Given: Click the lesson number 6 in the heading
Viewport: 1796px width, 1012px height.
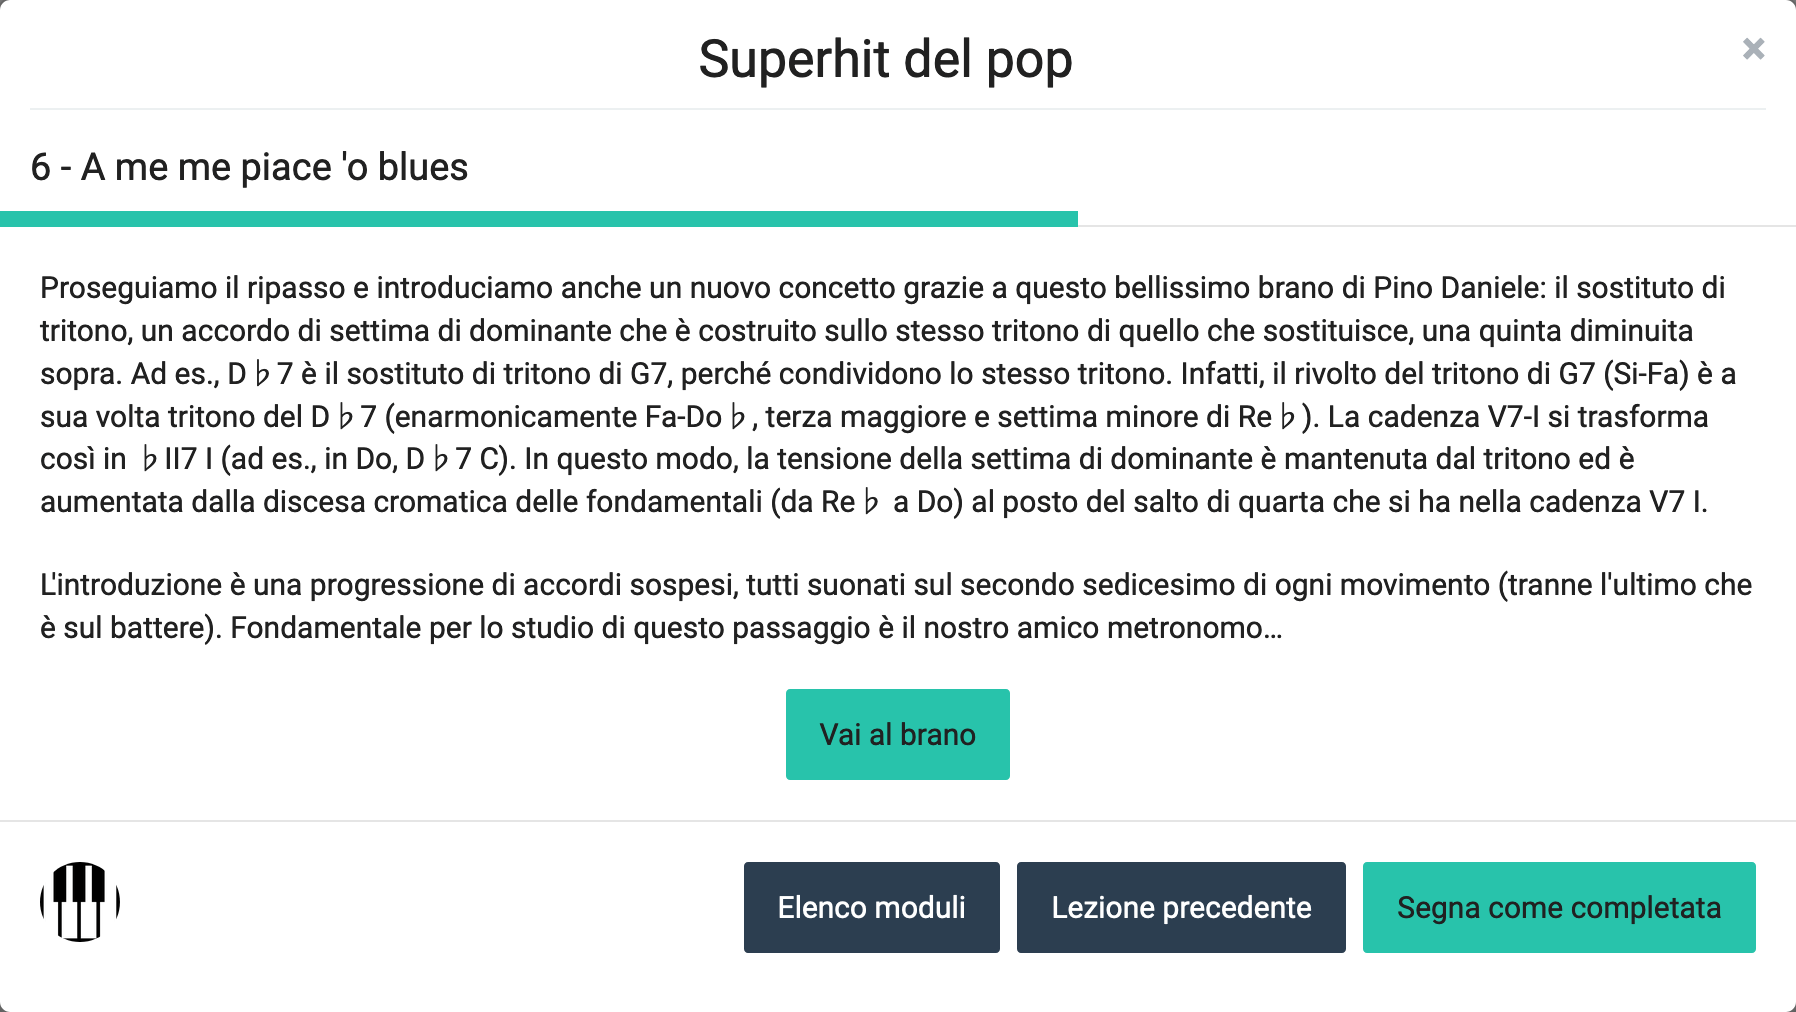Looking at the screenshot, I should (40, 167).
